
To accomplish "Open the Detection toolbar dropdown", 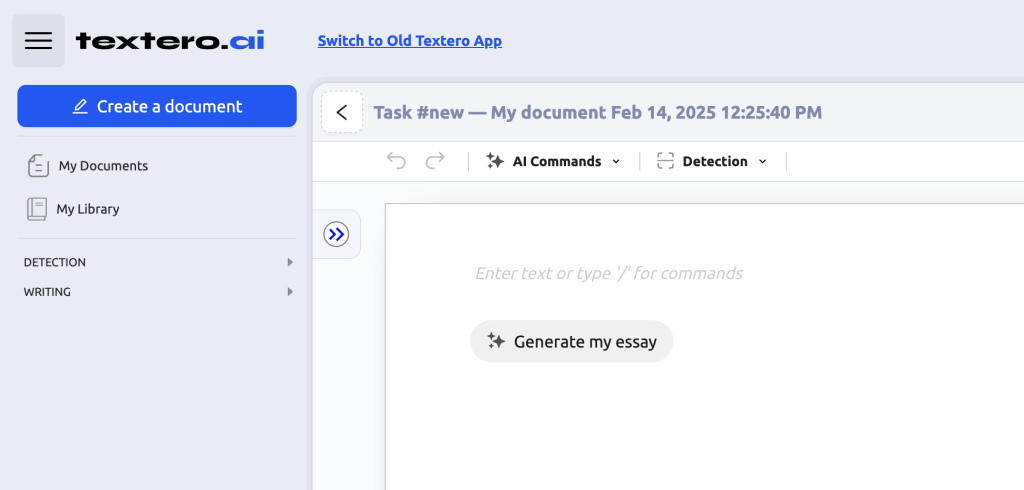I will (x=712, y=161).
